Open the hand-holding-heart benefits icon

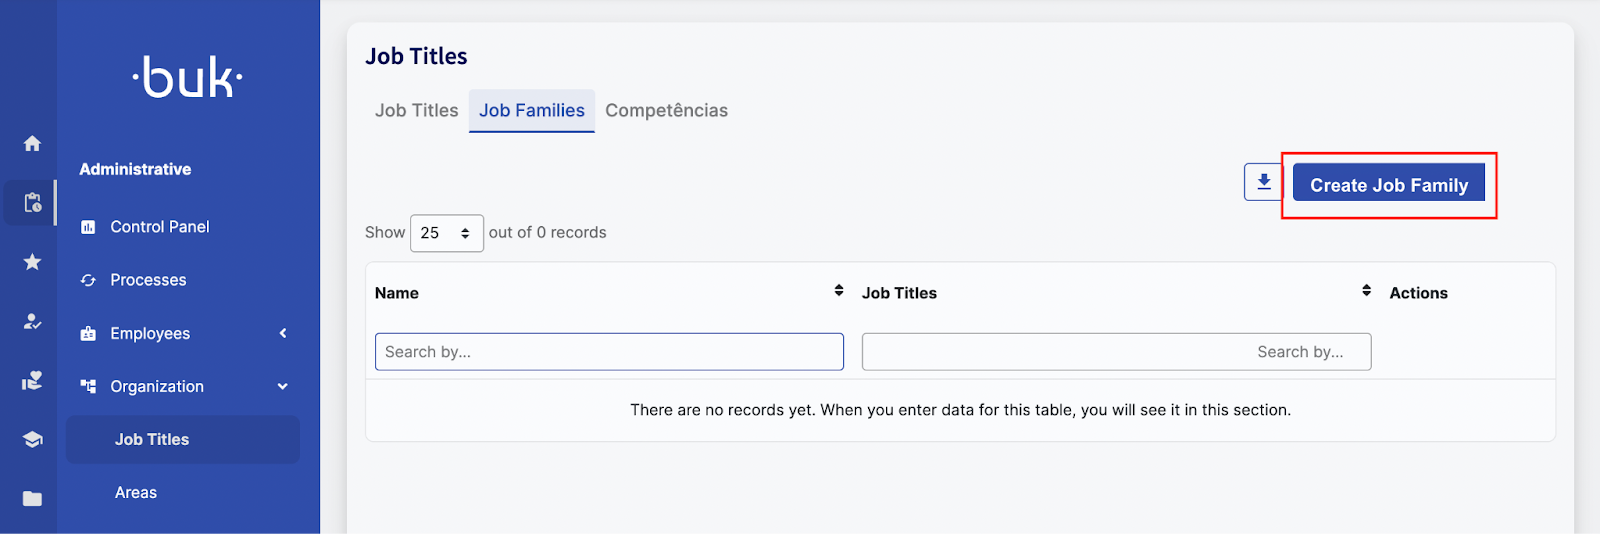[32, 380]
